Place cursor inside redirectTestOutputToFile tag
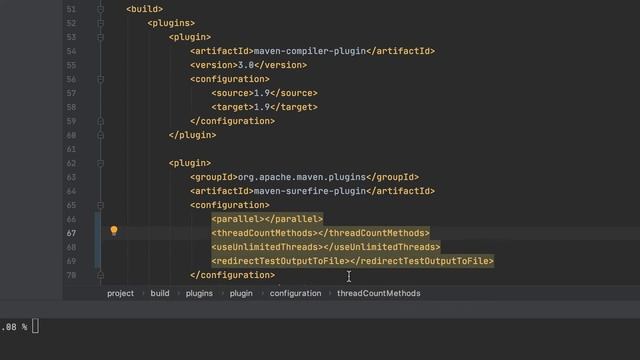This screenshot has width=640, height=360. [350, 261]
